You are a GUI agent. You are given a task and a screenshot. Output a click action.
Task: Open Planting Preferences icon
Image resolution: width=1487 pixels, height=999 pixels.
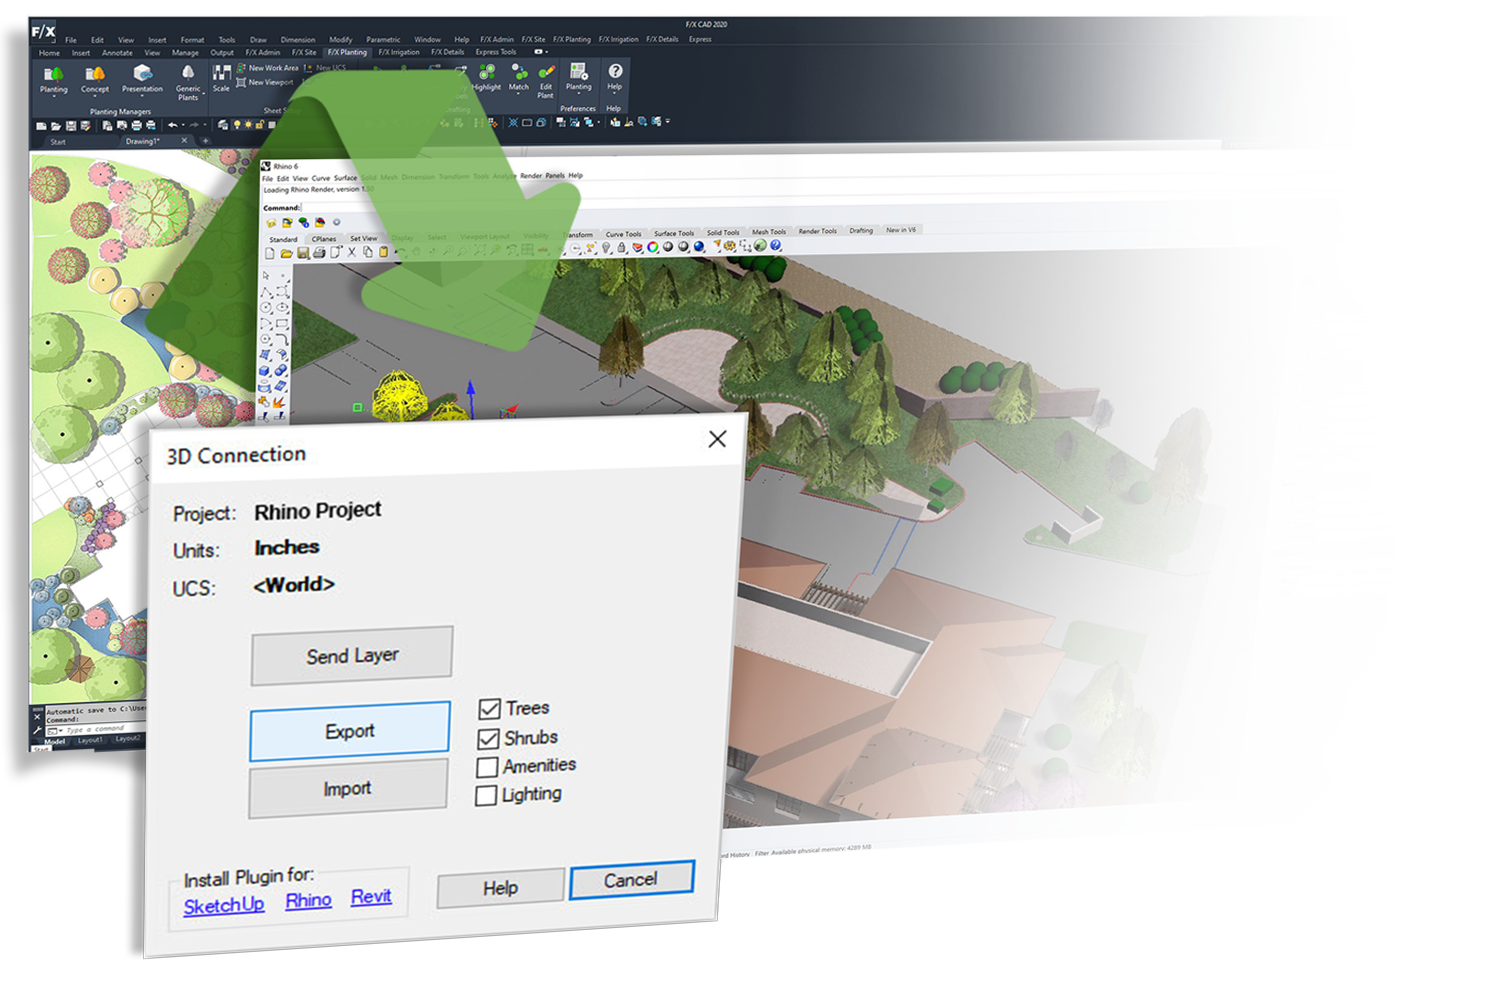click(x=579, y=71)
